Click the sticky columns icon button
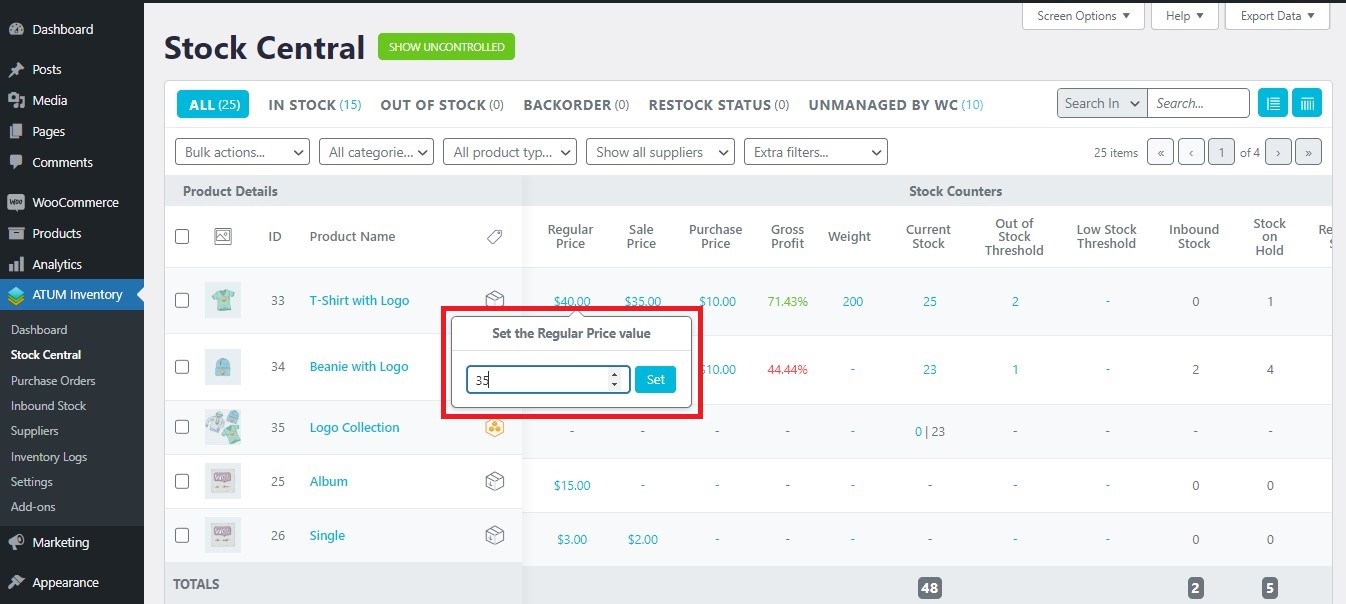Image resolution: width=1346 pixels, height=604 pixels. 1307,103
